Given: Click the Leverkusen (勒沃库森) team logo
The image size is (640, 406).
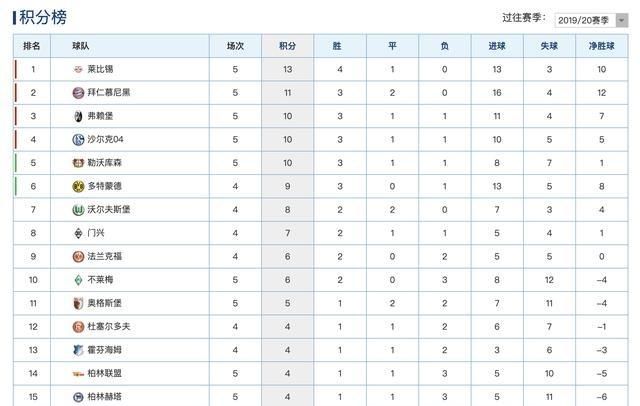Looking at the screenshot, I should pos(78,163).
